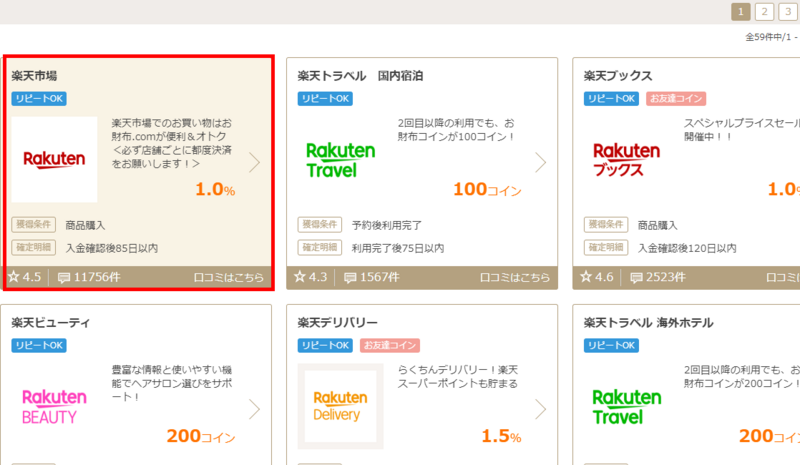800x465 pixels.
Task: Click the star rating 4.6 icon on 楽天ブックス
Action: [586, 277]
